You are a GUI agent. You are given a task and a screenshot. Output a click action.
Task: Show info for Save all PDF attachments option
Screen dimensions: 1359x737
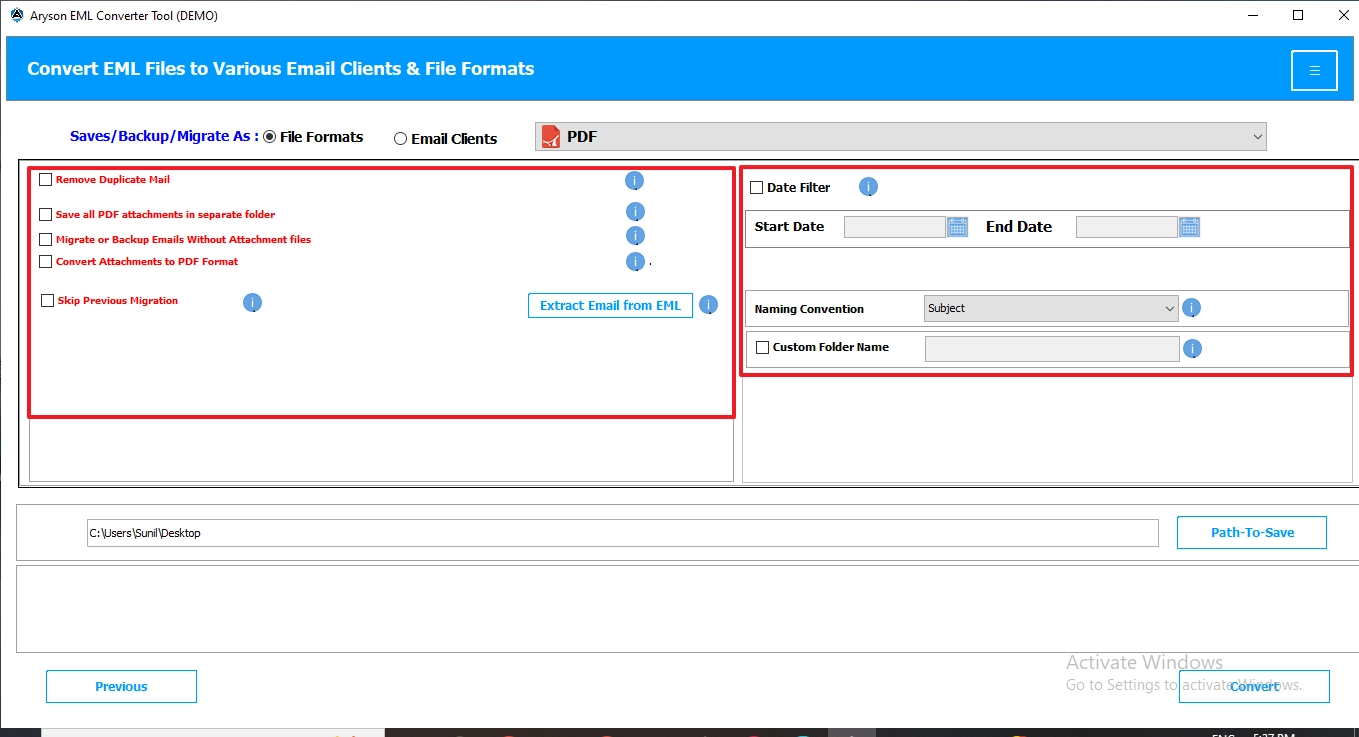click(x=635, y=212)
